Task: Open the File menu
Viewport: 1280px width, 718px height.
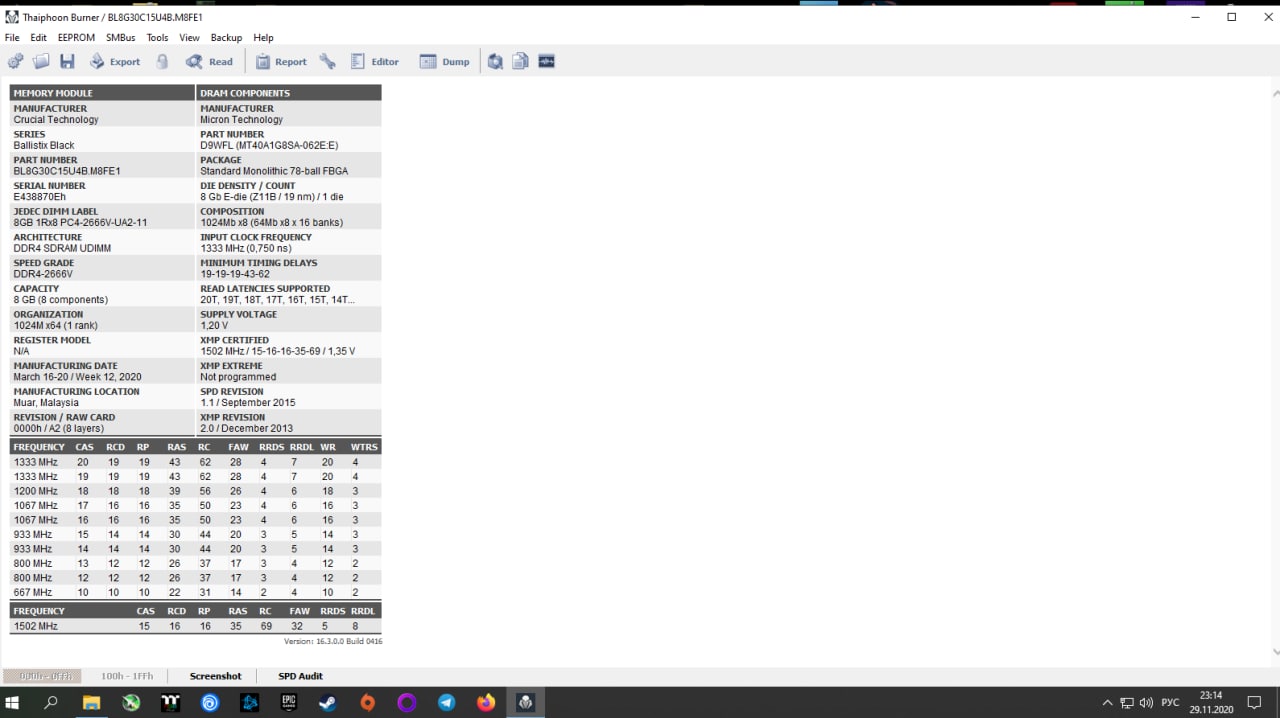Action: [x=12, y=38]
